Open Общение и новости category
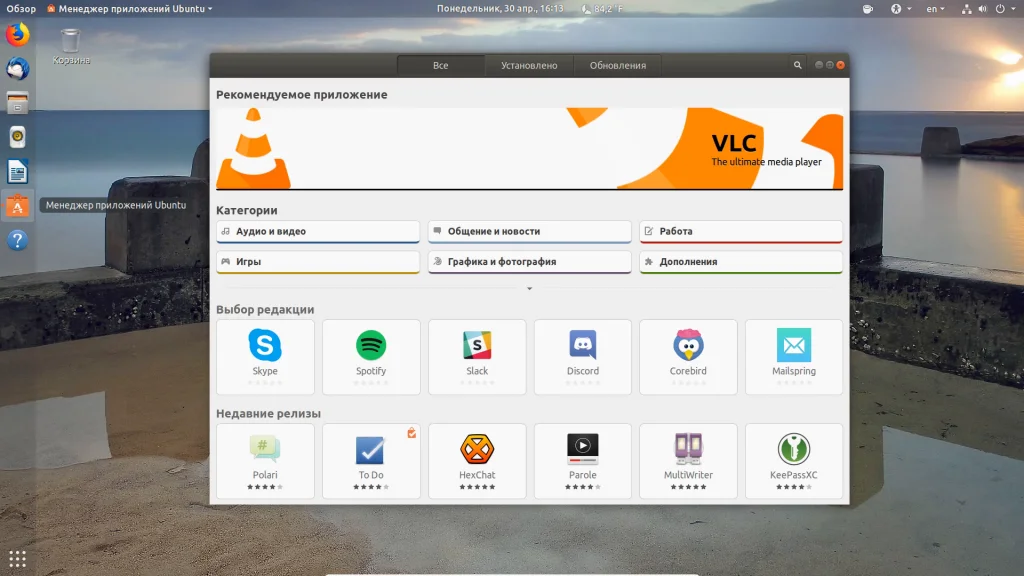1024x576 pixels. point(530,231)
